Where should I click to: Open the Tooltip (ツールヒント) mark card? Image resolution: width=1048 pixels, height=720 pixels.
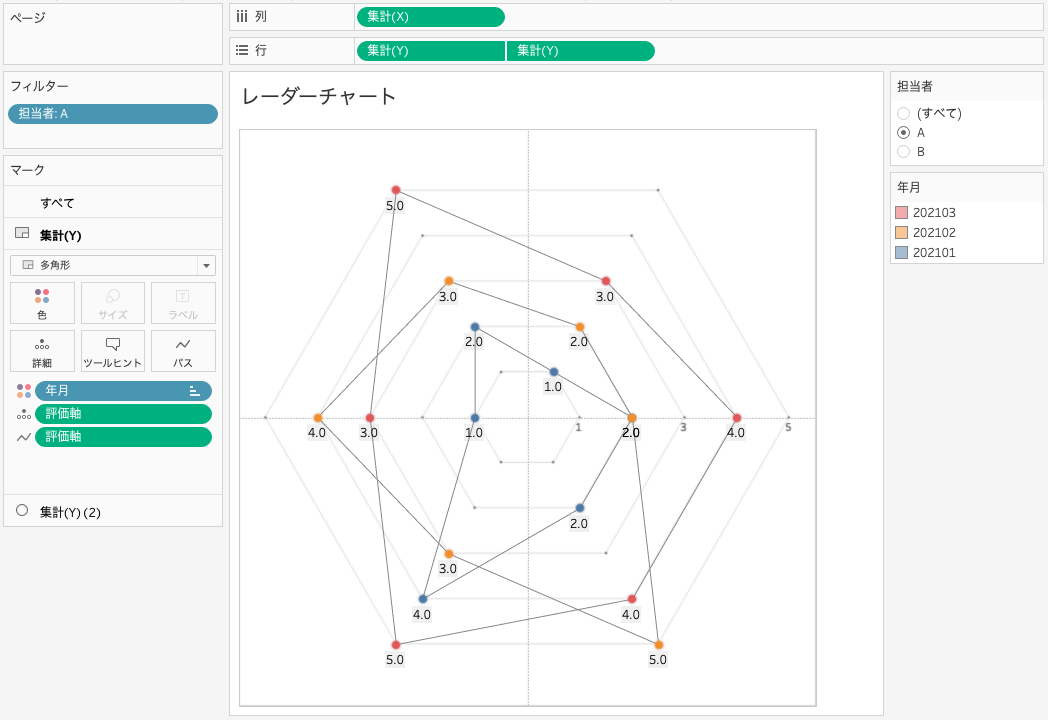[x=112, y=351]
